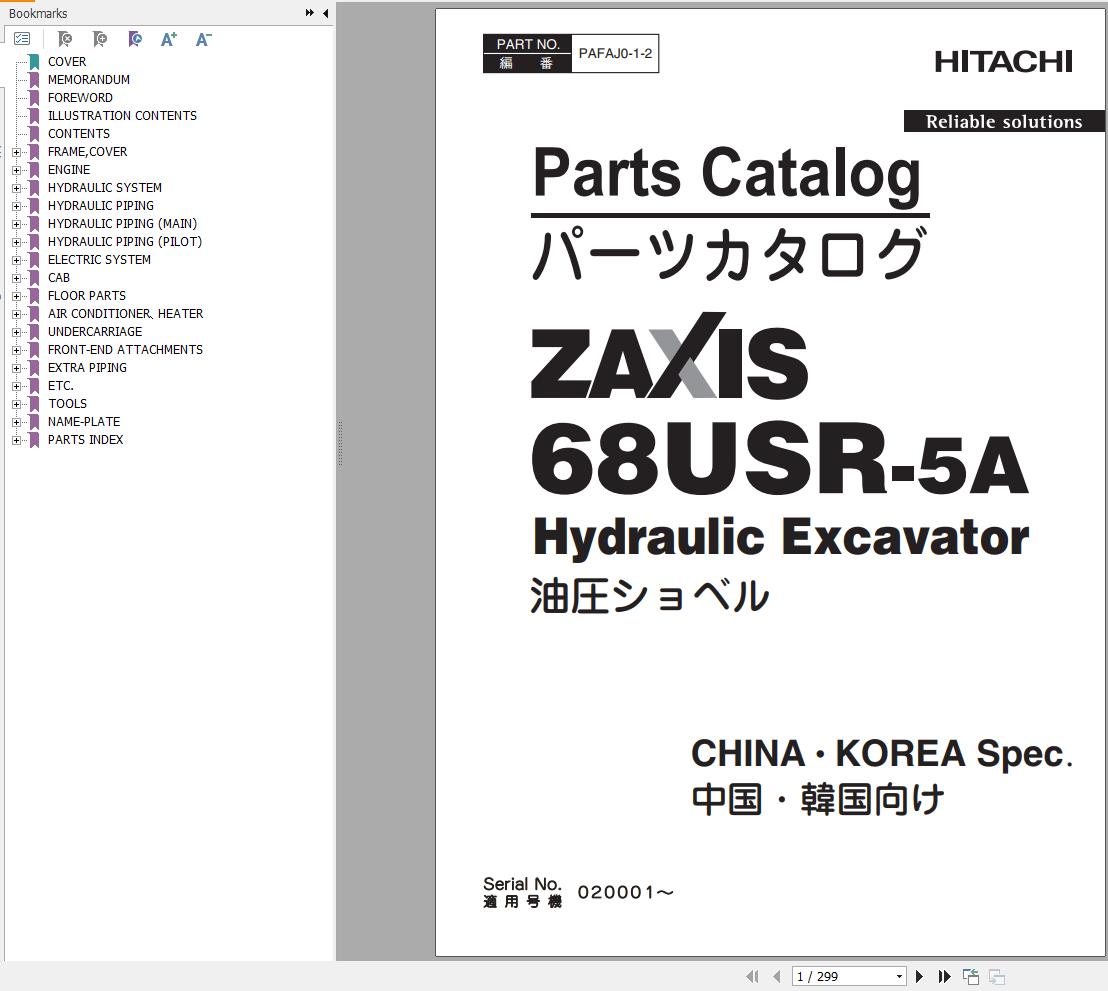Expand the NAME-PLATE bookmark
This screenshot has width=1108, height=991.
click(16, 422)
